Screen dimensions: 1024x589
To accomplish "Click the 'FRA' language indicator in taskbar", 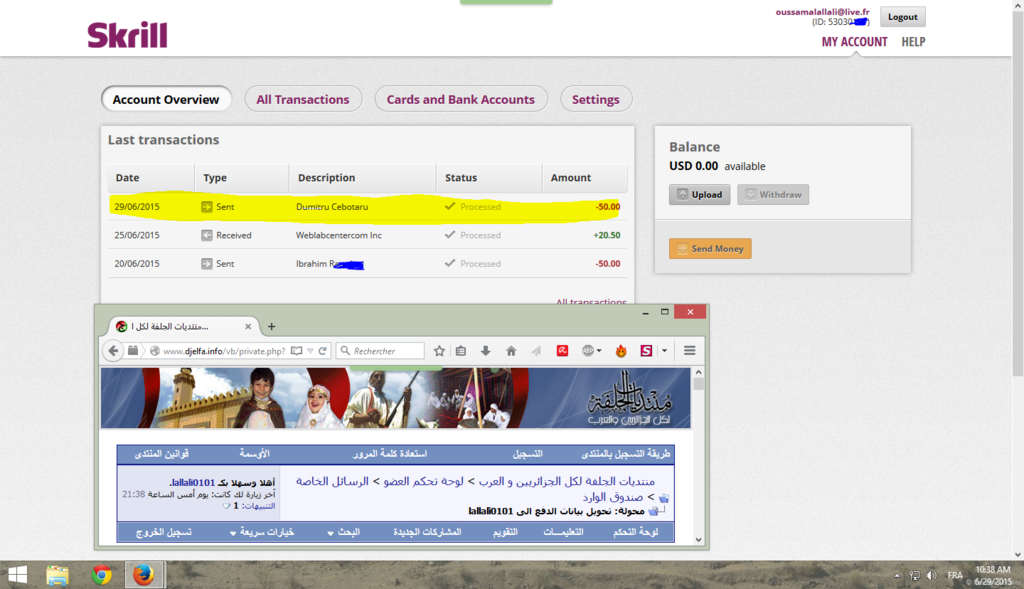I will pyautogui.click(x=955, y=575).
